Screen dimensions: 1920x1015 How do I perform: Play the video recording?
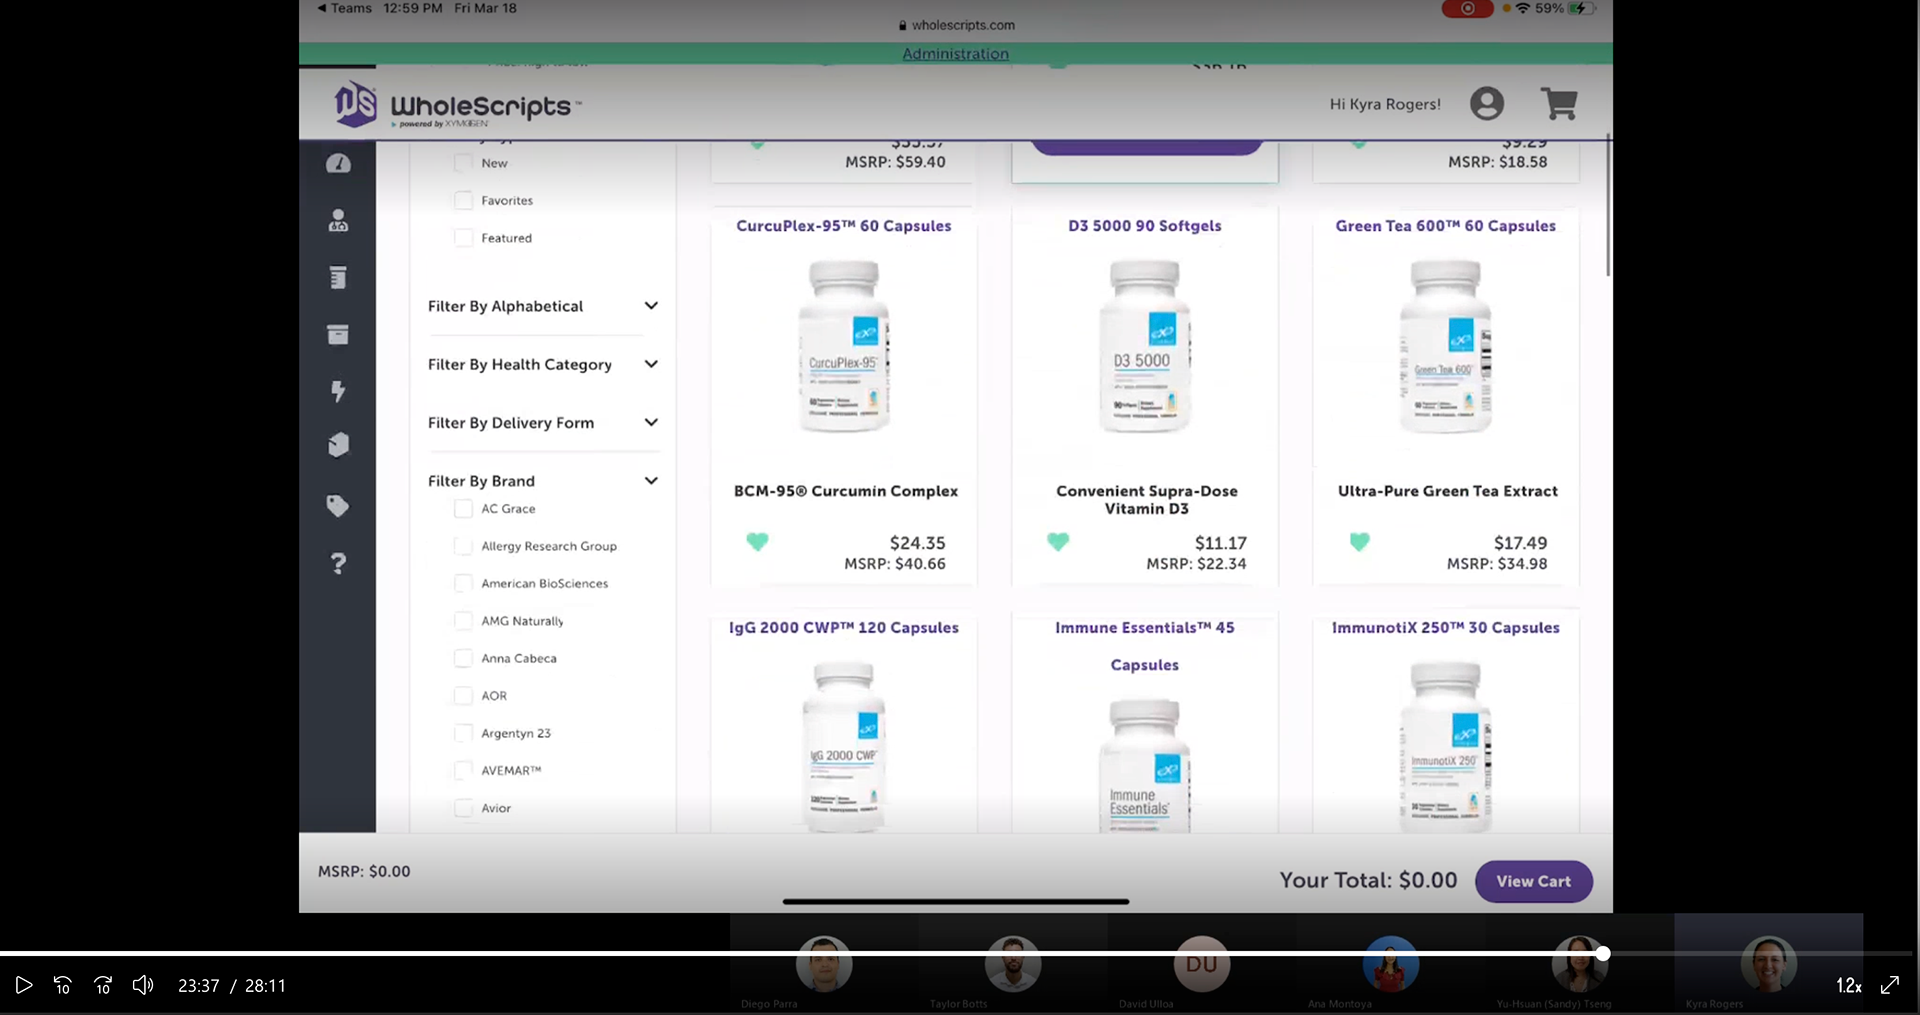pos(24,985)
